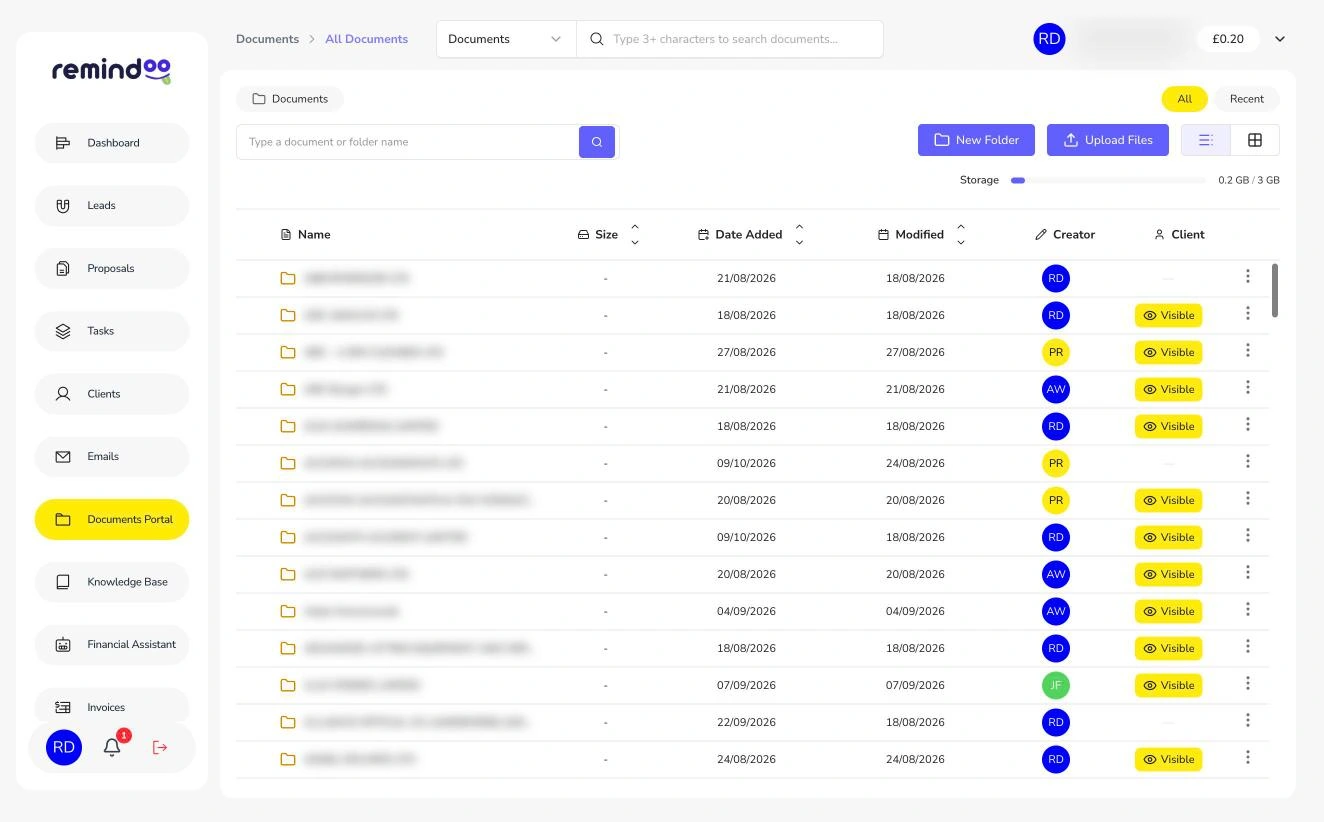
Task: Click the RD avatar in the sidebar footer
Action: pyautogui.click(x=64, y=747)
